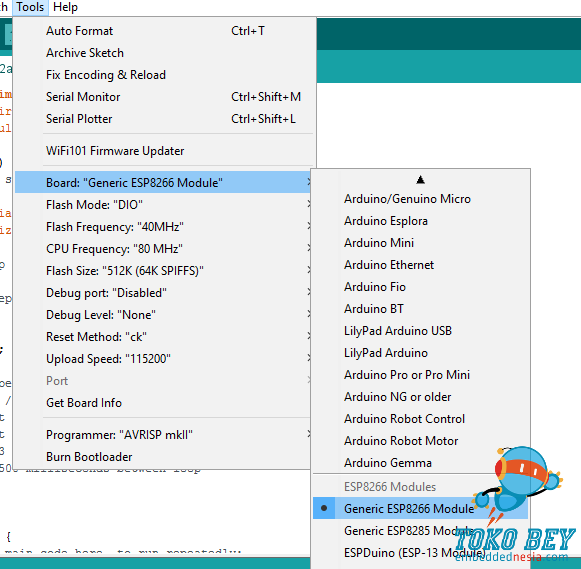This screenshot has height=569, width=581.
Task: Click Burn Bootloader
Action: [163, 457]
